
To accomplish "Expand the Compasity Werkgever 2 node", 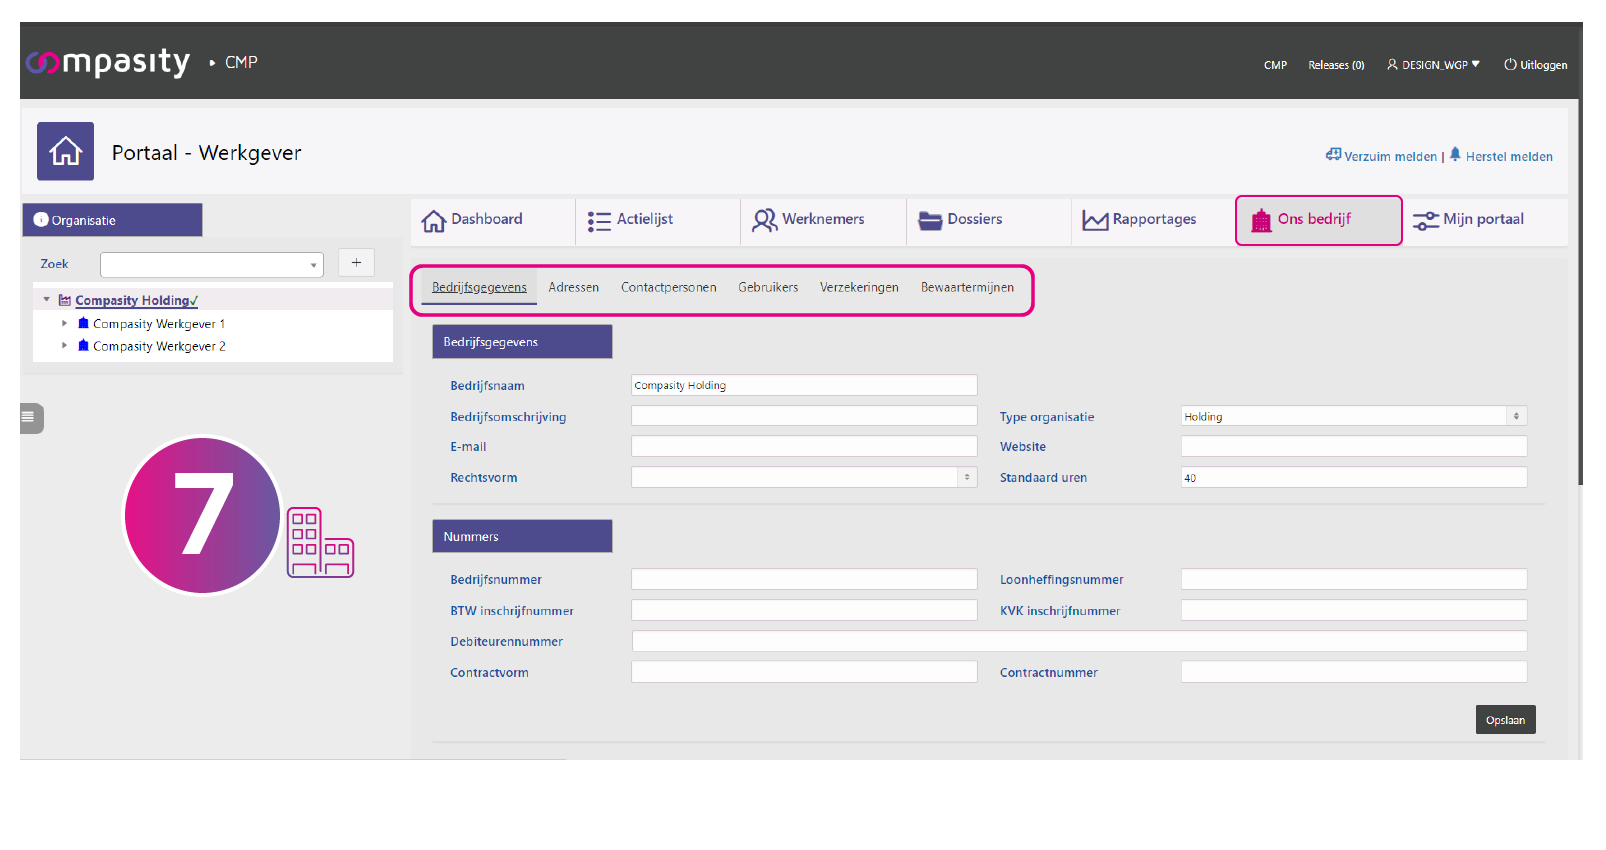I will coord(64,345).
